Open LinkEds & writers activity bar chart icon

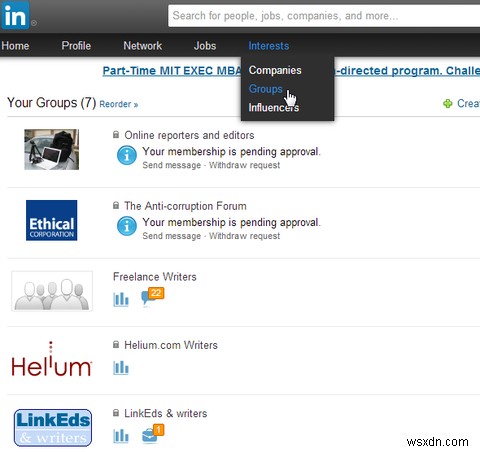click(x=121, y=436)
